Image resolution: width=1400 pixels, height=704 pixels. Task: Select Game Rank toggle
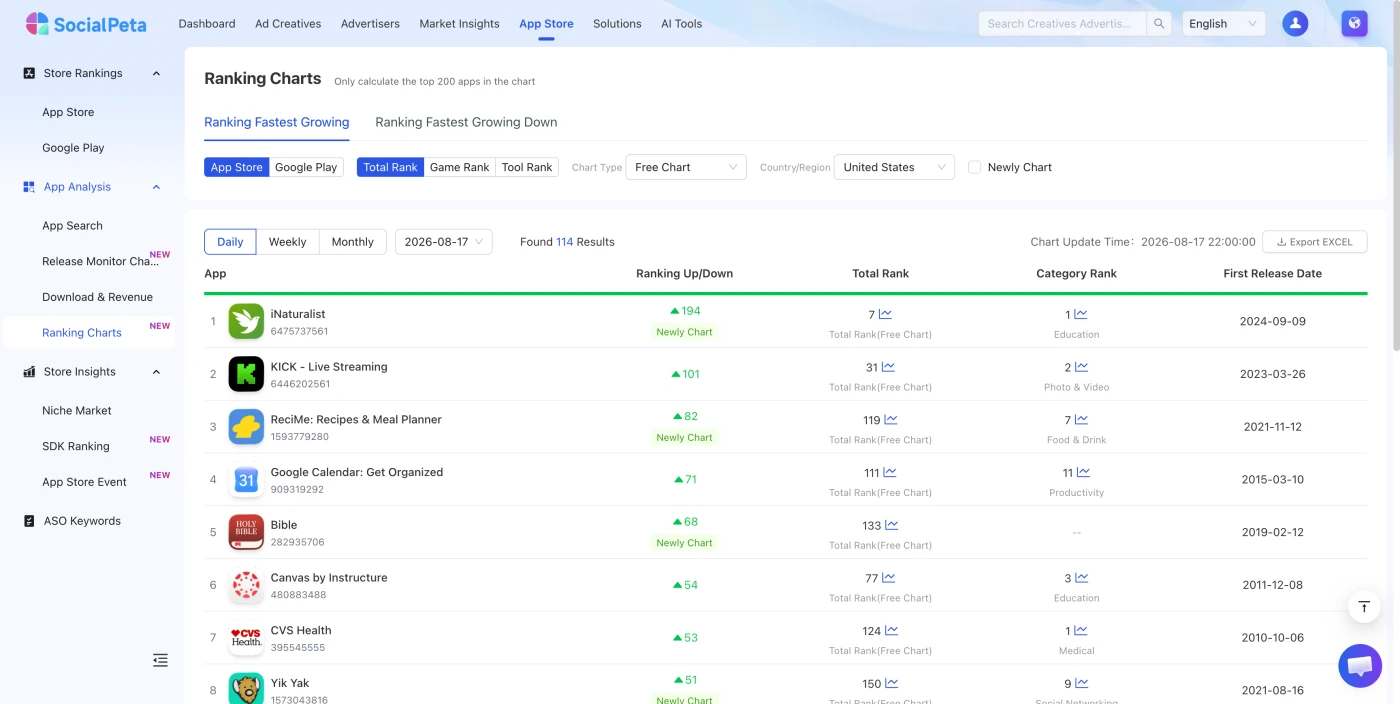pos(459,167)
